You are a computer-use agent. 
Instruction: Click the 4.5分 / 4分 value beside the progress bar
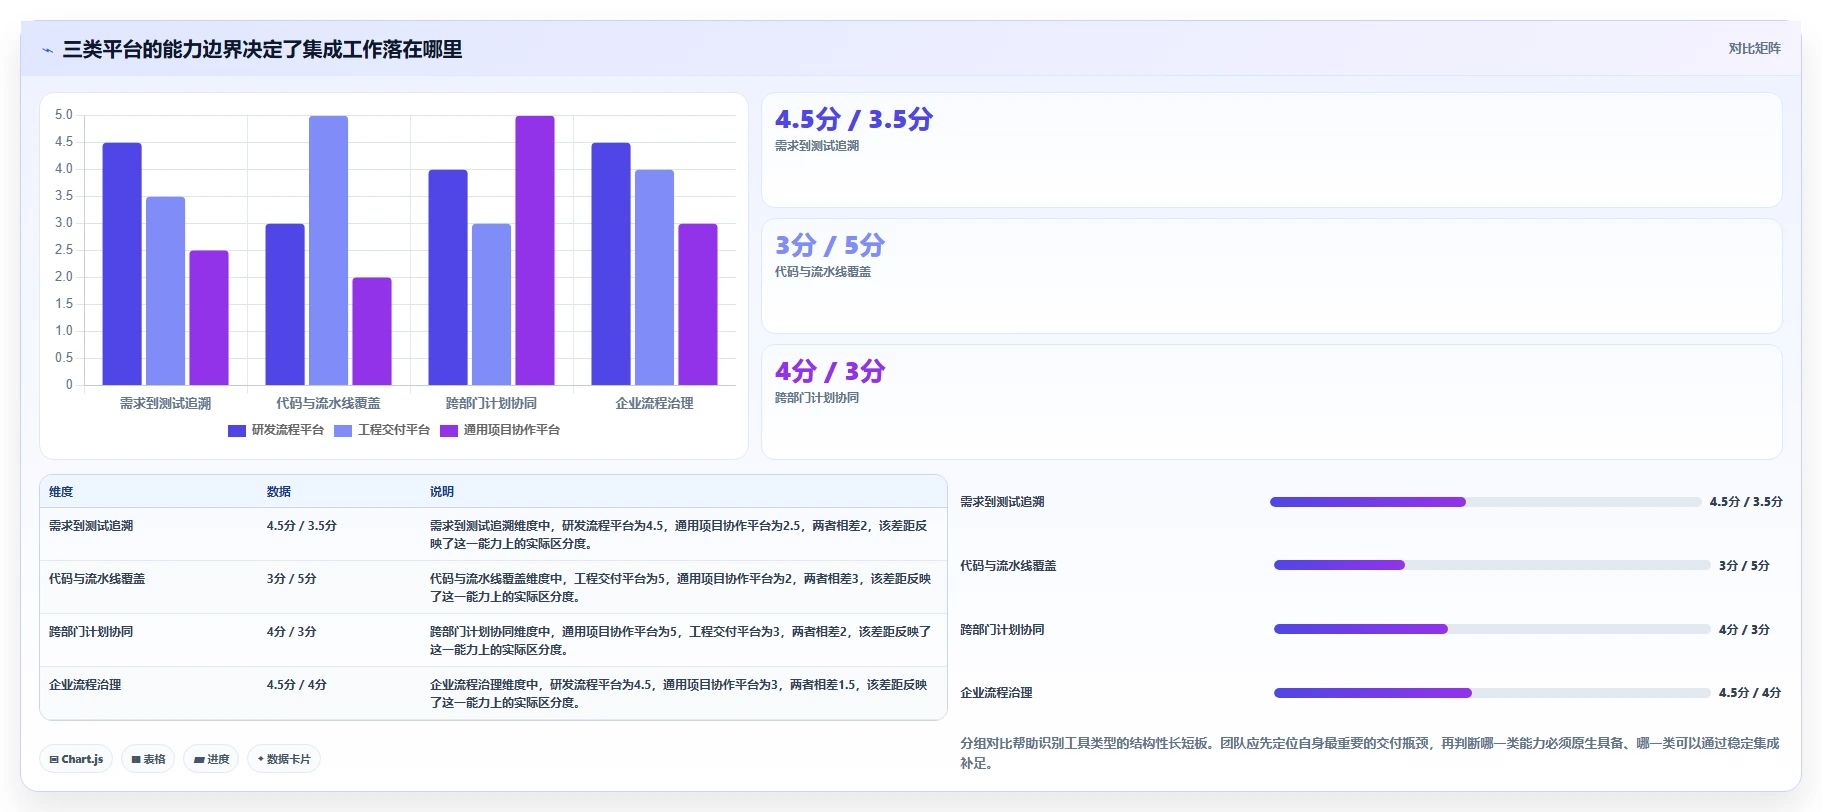pos(1750,693)
